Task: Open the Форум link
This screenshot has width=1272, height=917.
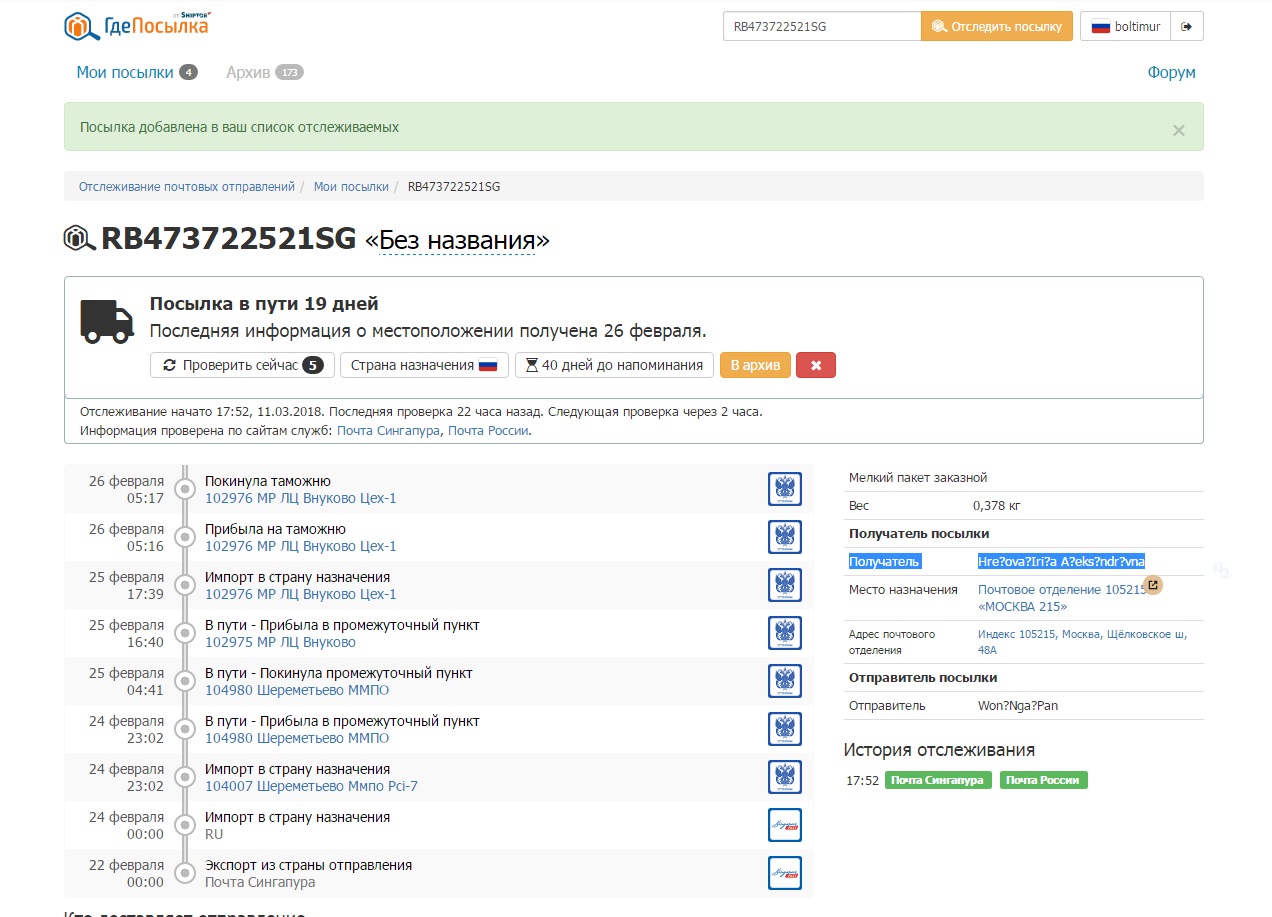Action: 1171,72
